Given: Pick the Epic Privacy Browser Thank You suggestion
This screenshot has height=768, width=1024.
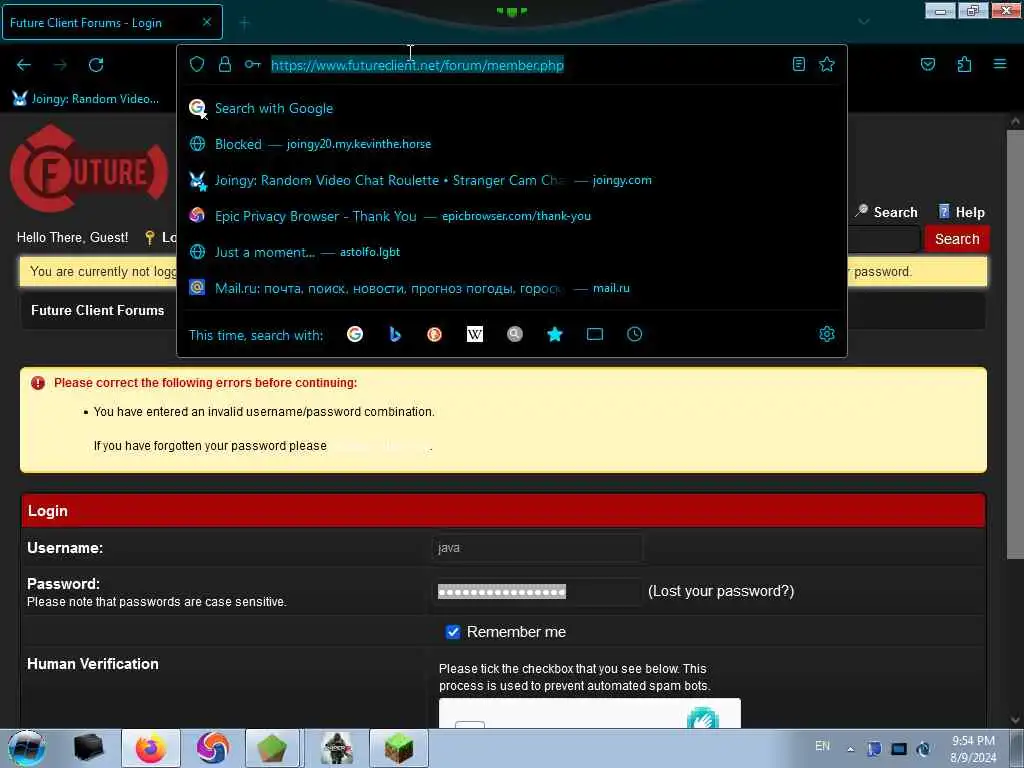Looking at the screenshot, I should pyautogui.click(x=511, y=216).
